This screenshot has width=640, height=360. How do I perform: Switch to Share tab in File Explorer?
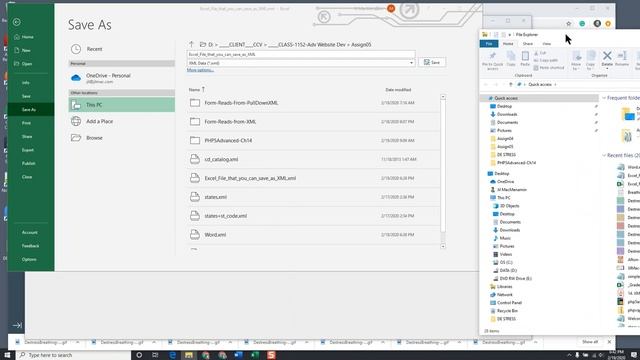[528, 44]
